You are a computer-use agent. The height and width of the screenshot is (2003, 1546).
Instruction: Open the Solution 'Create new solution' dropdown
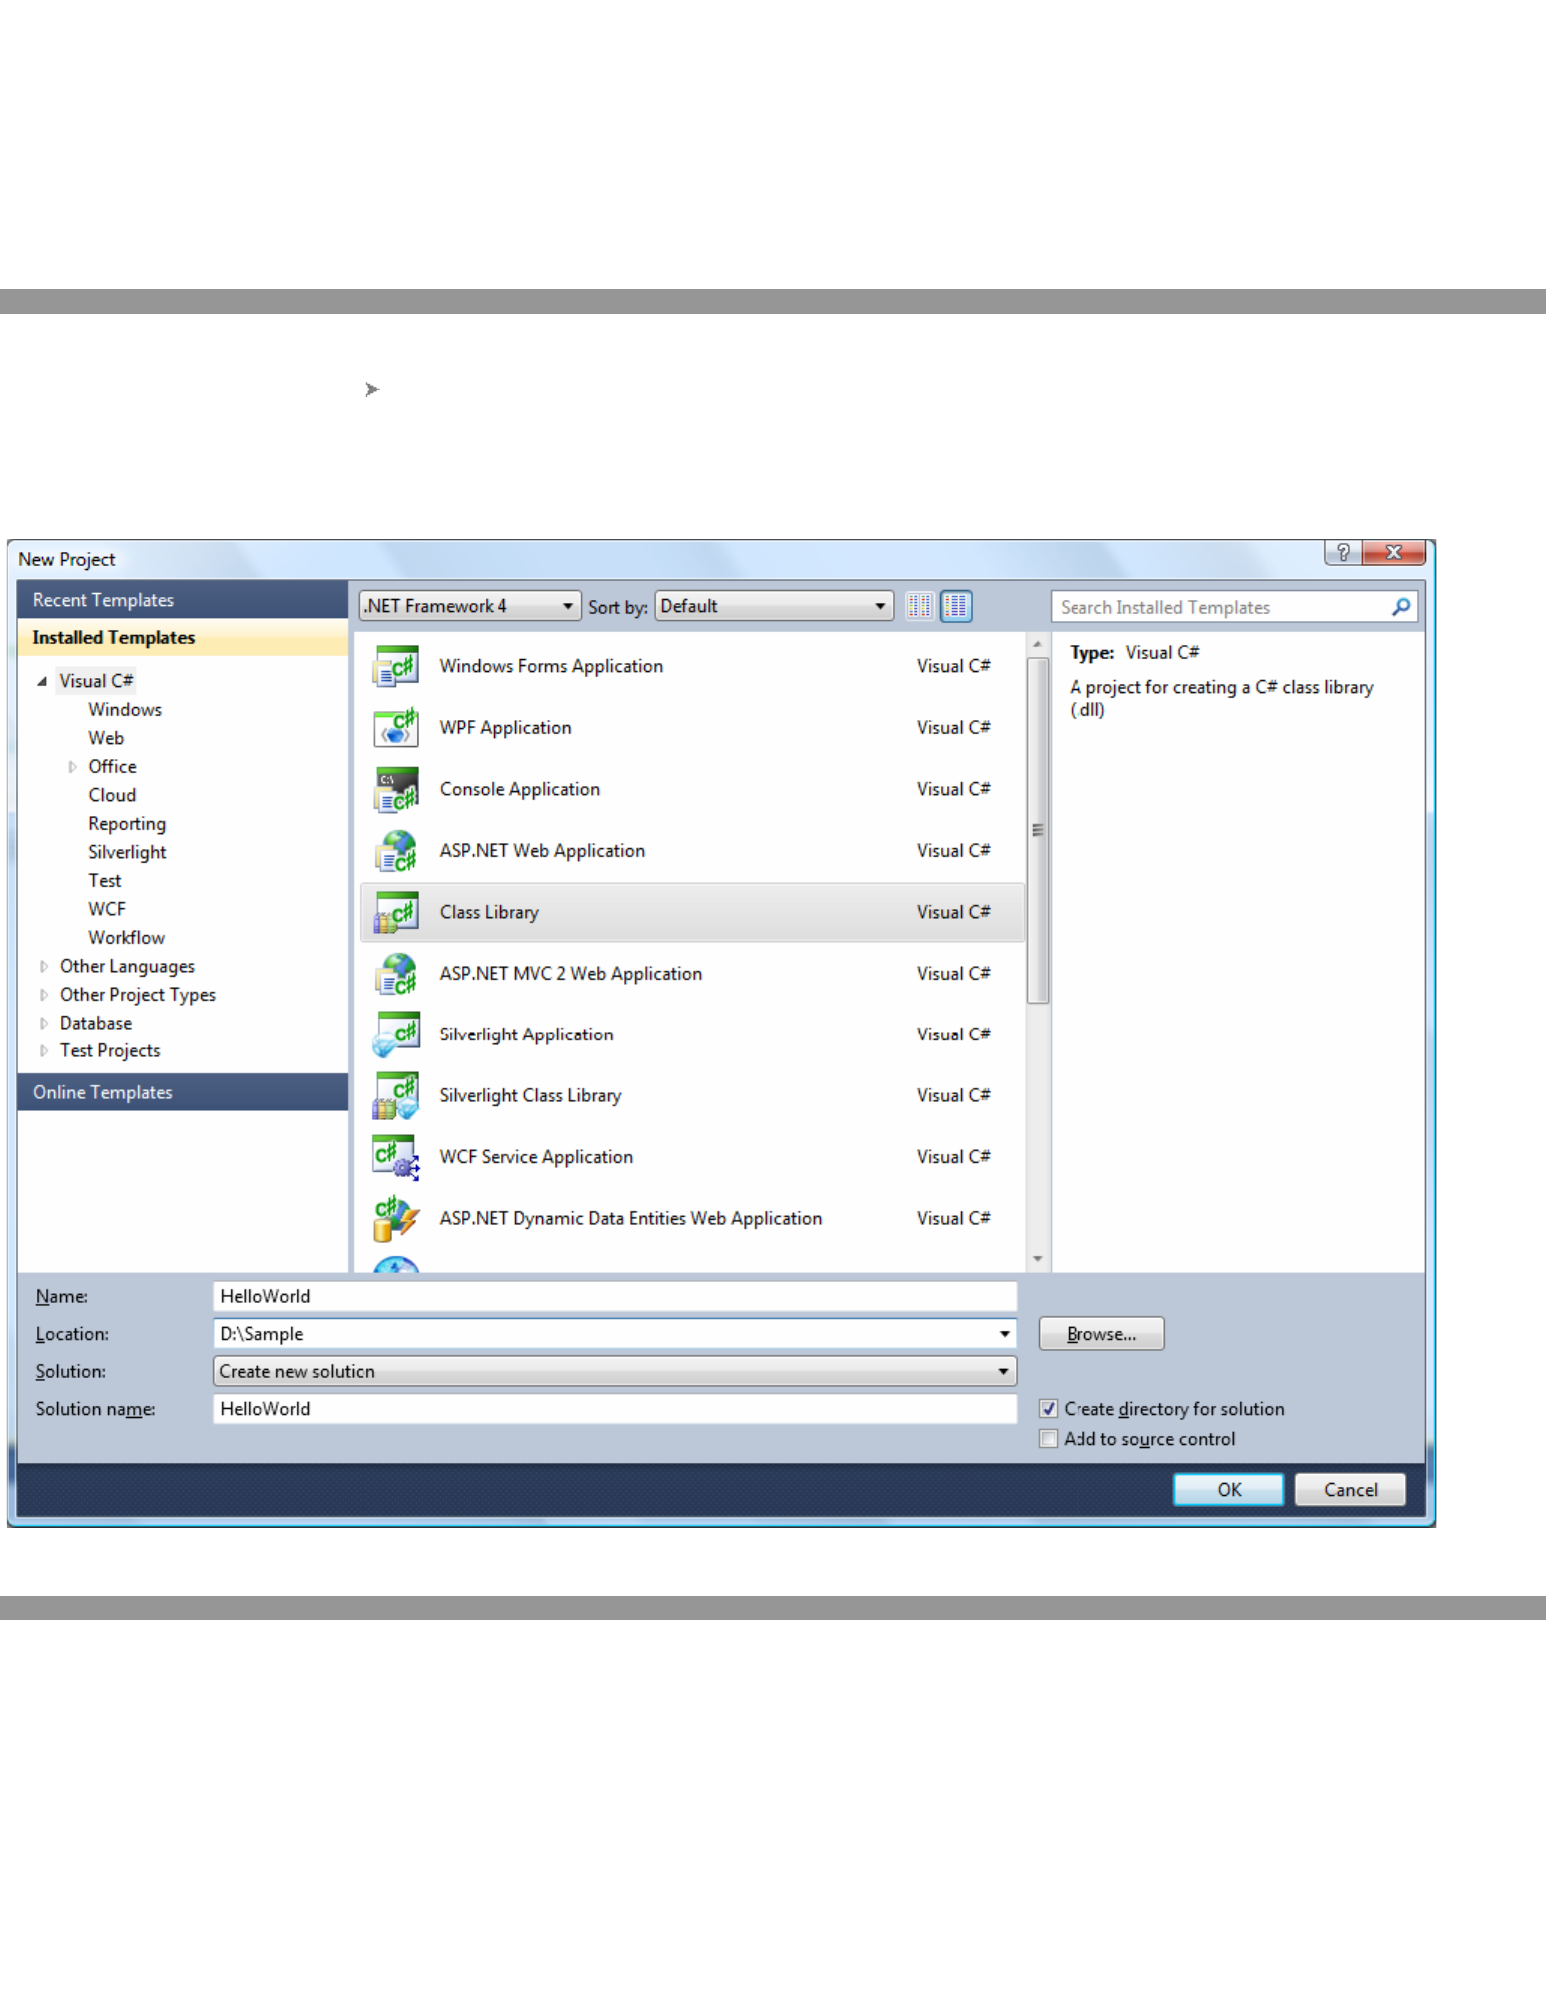[x=615, y=1371]
